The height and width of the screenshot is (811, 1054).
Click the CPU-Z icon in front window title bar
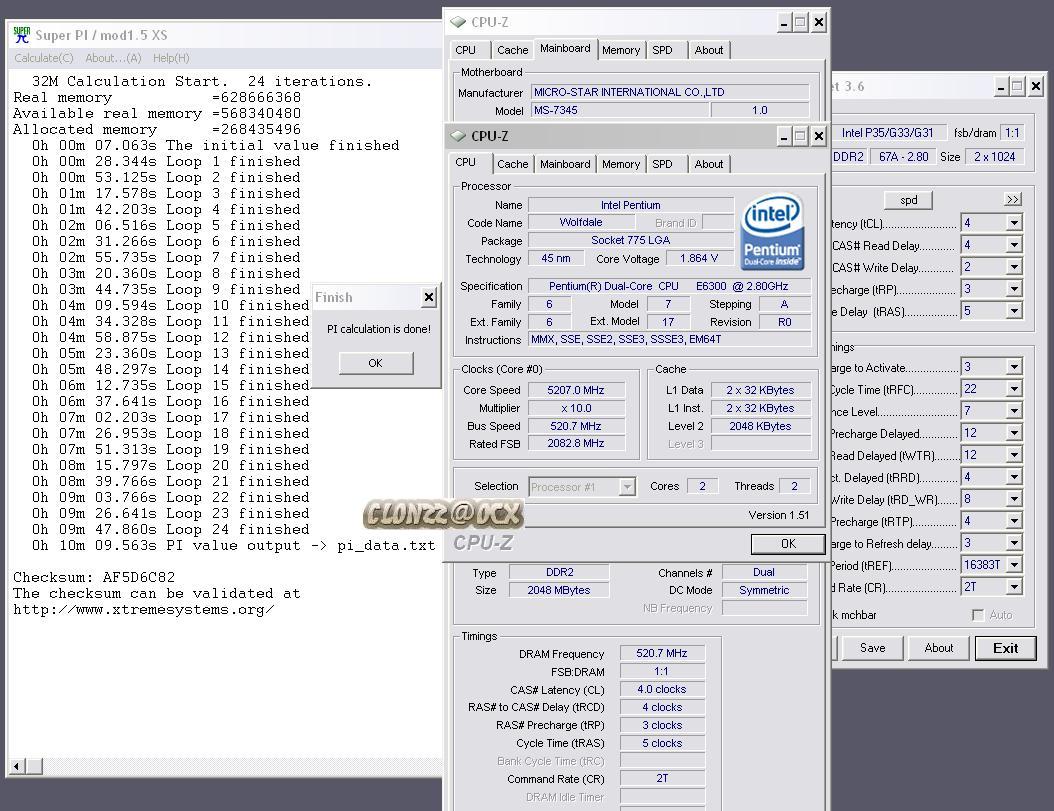[458, 136]
